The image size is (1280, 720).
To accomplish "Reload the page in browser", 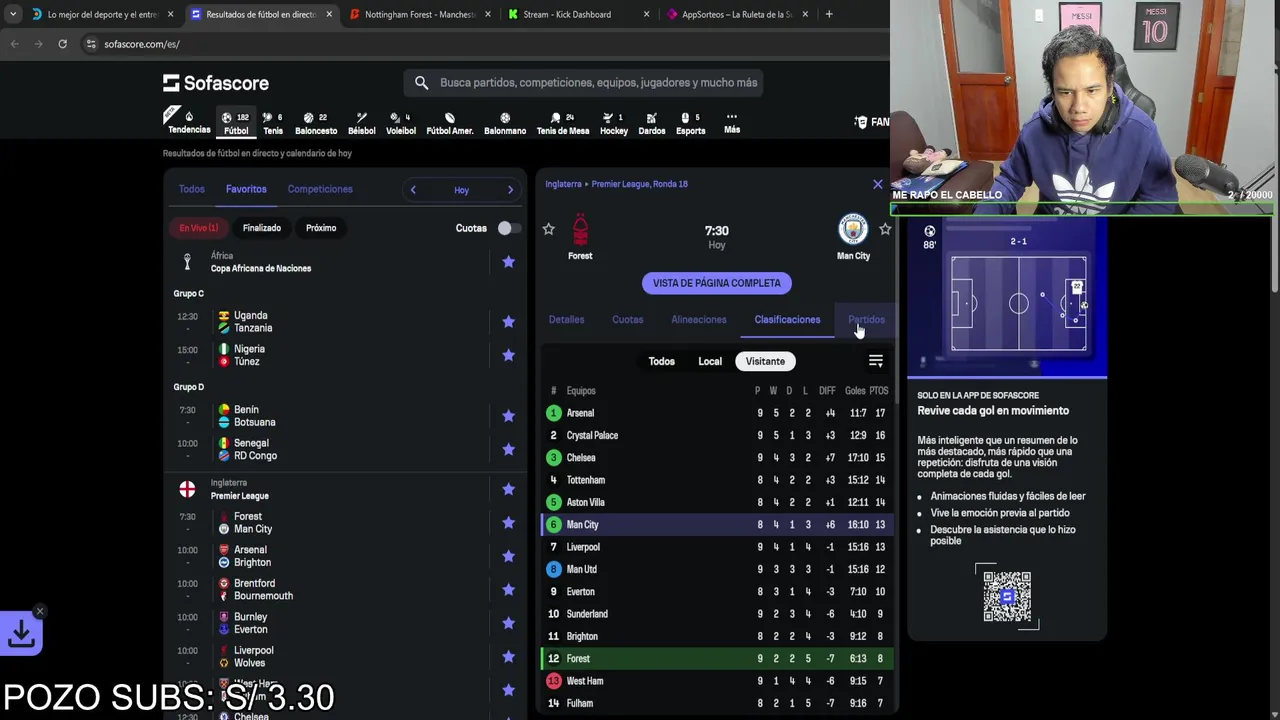I will tap(62, 44).
